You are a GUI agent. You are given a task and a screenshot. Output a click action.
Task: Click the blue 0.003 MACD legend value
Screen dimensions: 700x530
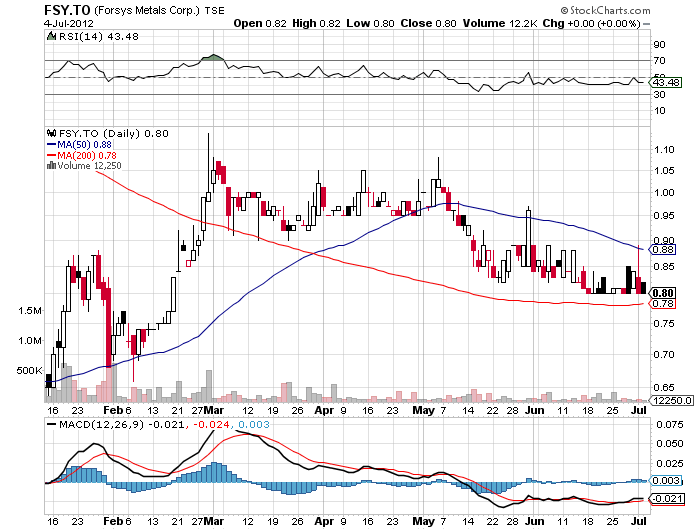coord(254,425)
